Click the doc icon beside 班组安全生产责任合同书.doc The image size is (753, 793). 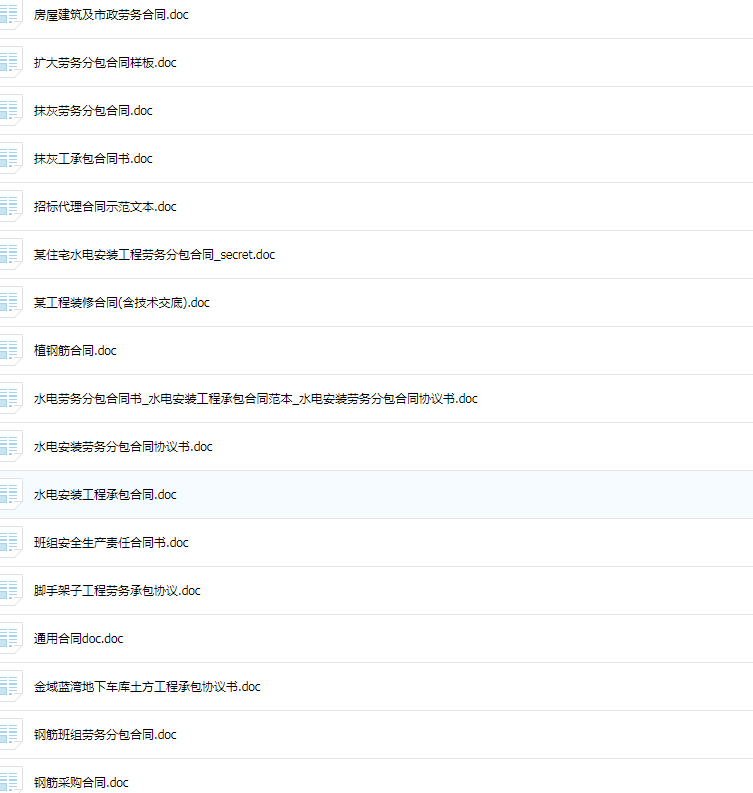click(10, 542)
